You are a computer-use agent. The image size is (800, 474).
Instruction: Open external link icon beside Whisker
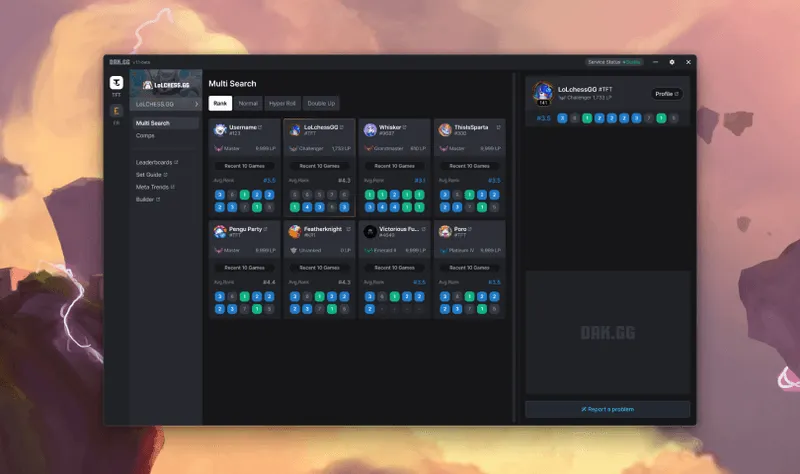405,127
